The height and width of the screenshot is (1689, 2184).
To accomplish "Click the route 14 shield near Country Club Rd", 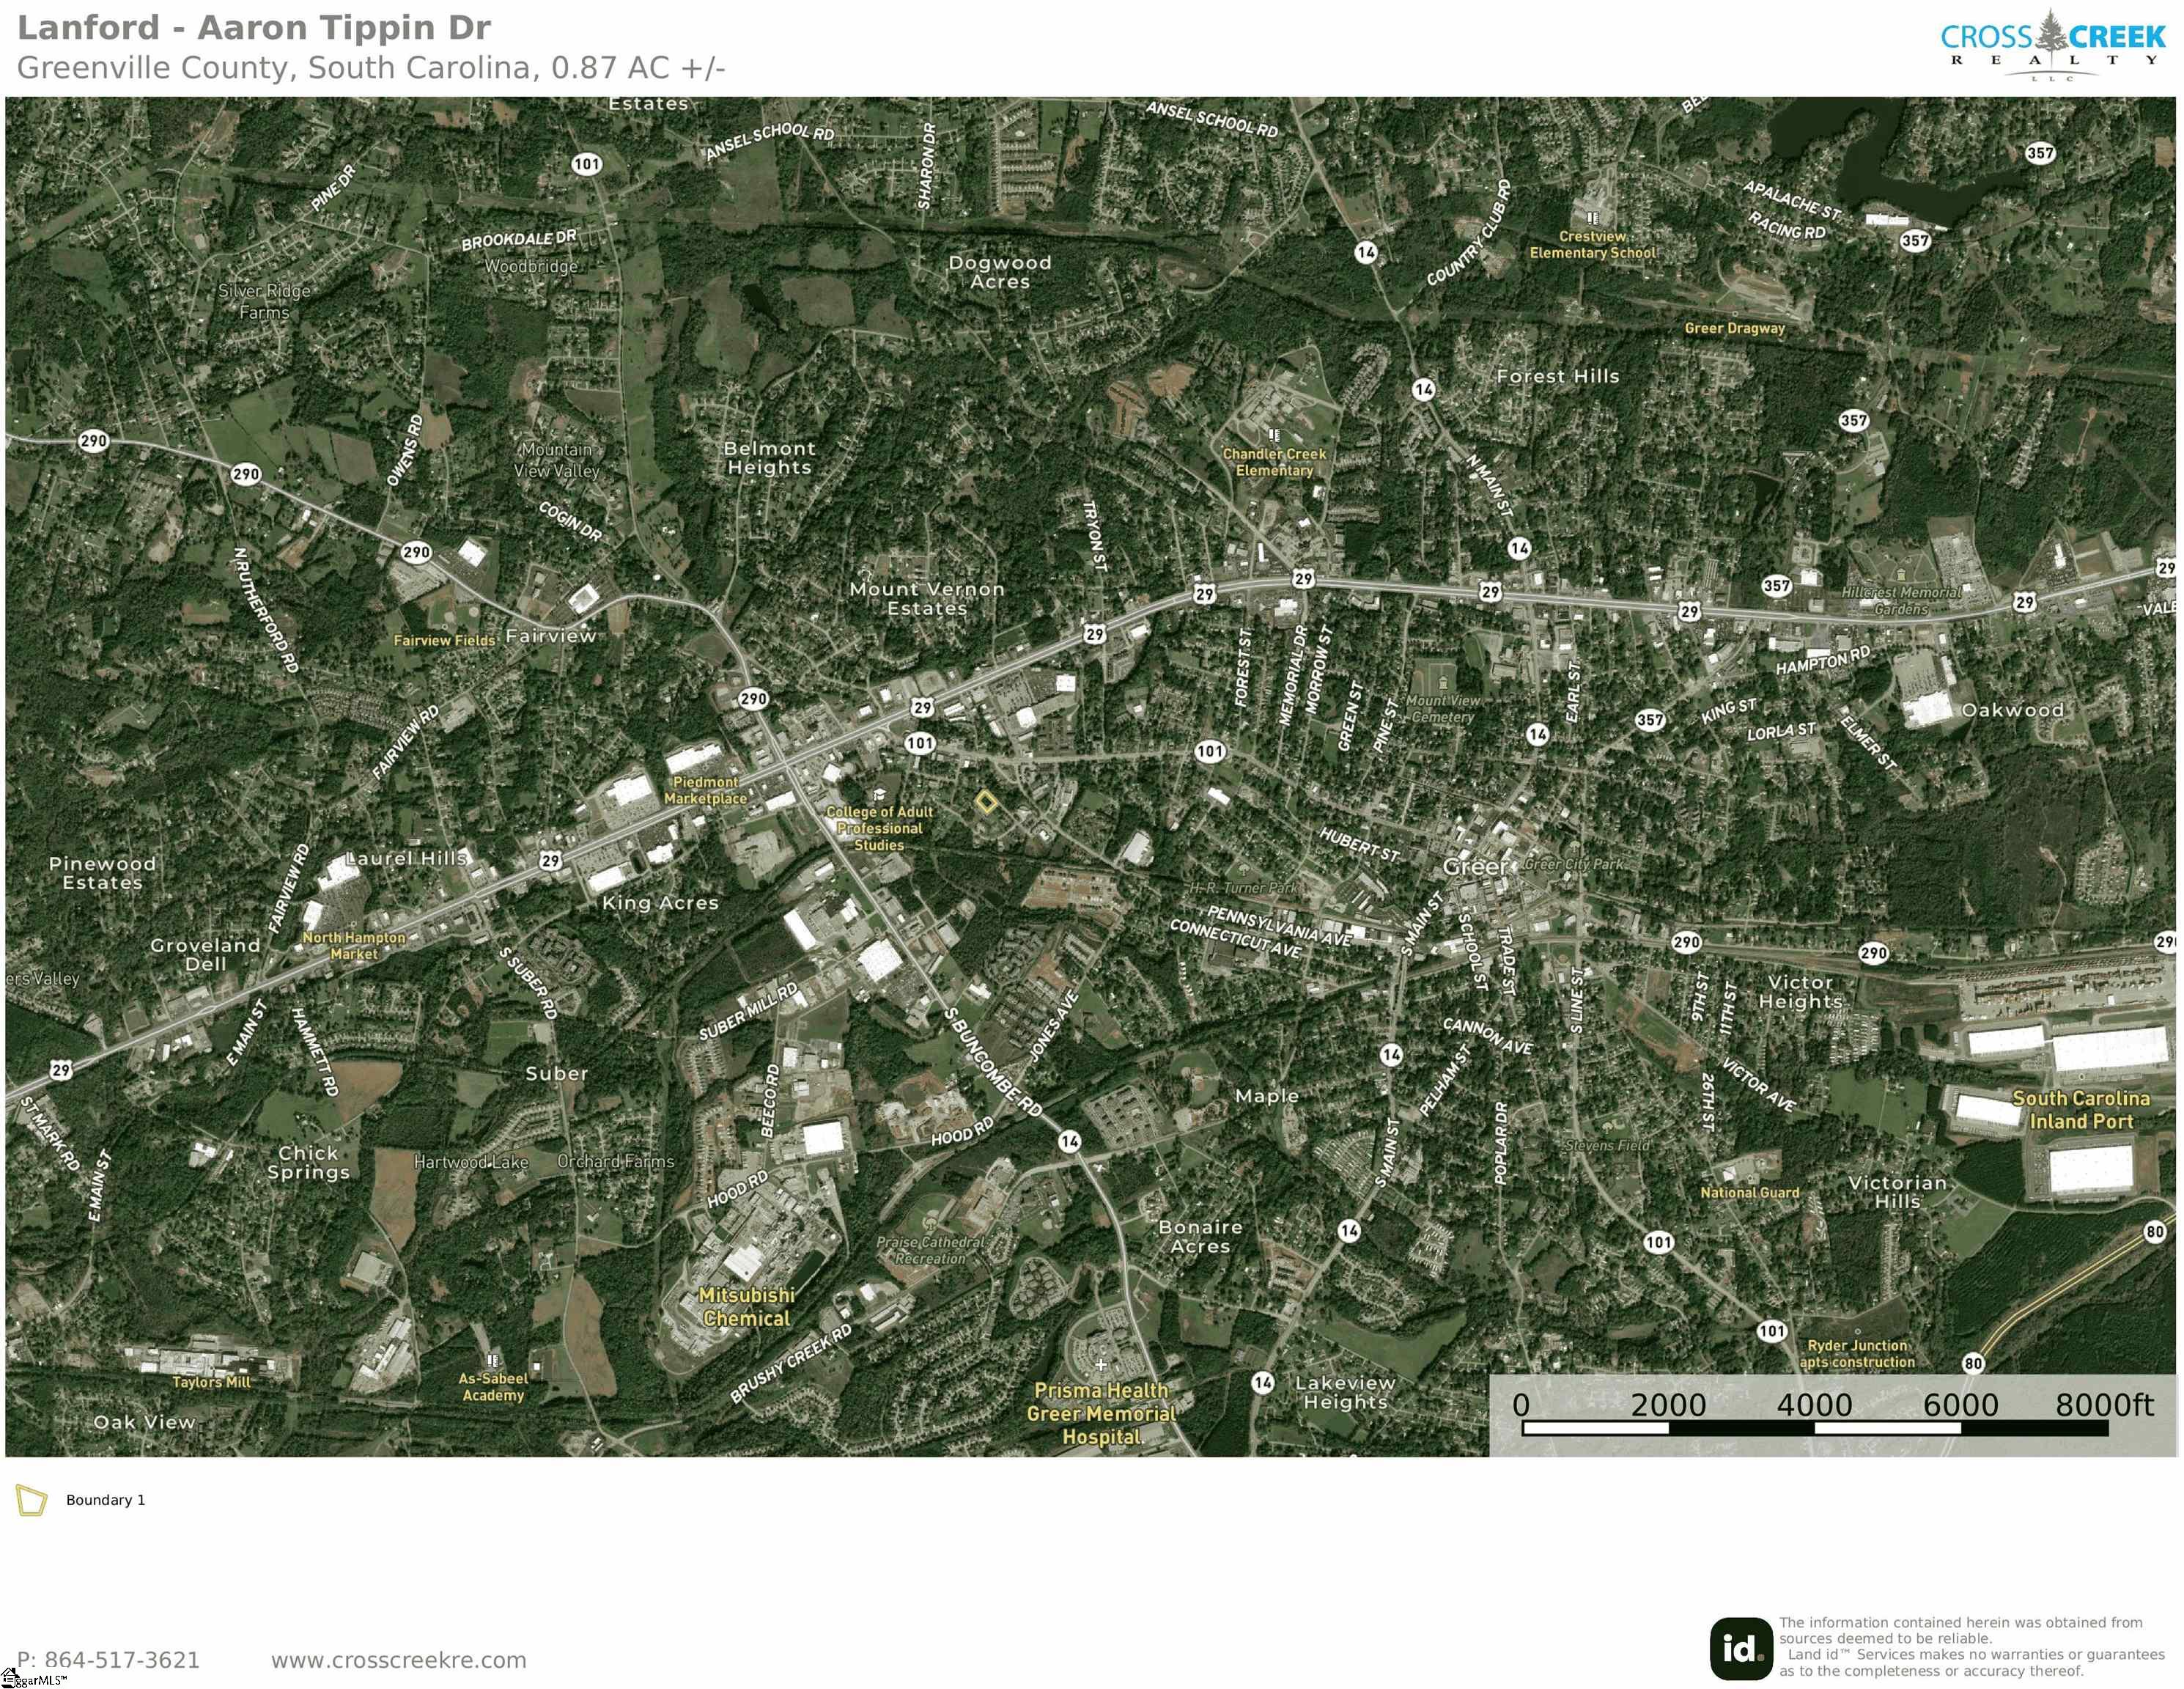I will click(x=1366, y=252).
